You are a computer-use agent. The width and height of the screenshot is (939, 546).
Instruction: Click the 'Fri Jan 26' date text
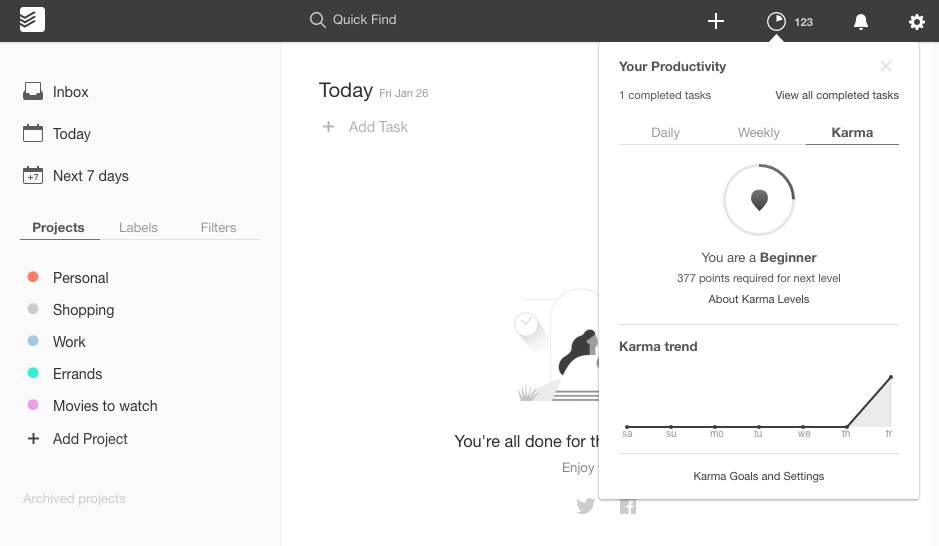pyautogui.click(x=404, y=93)
